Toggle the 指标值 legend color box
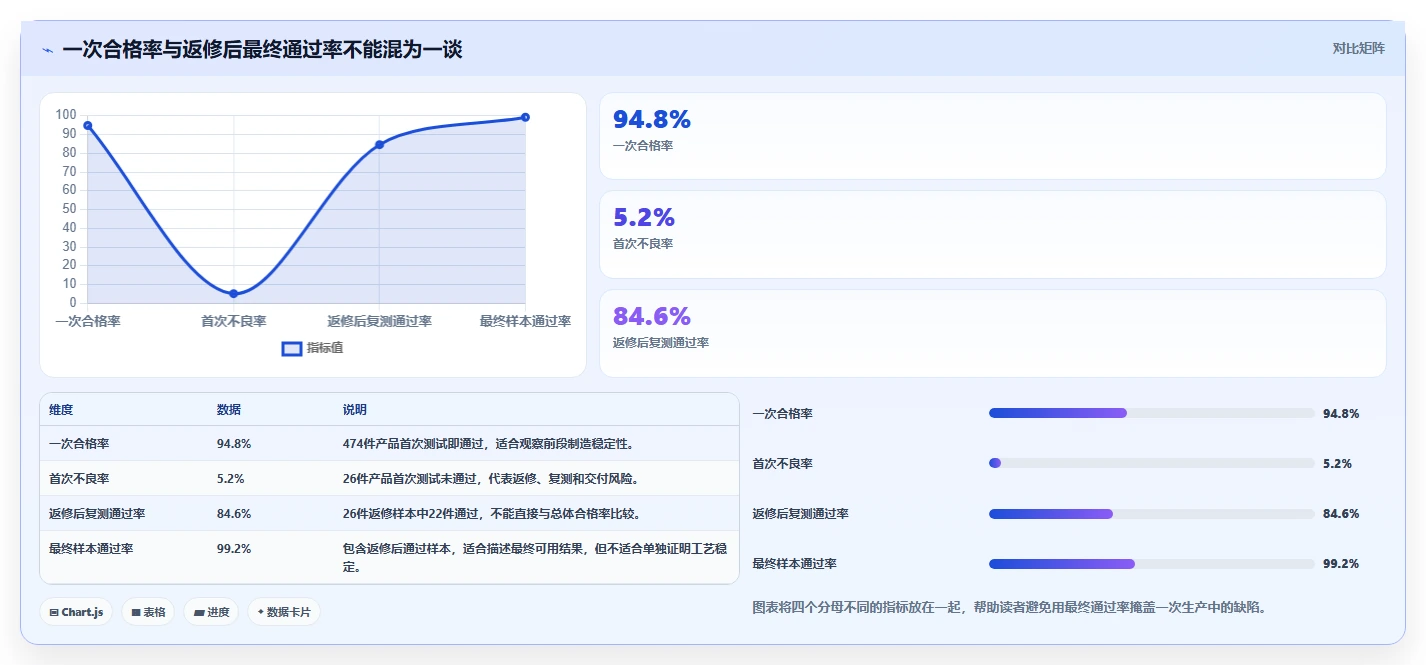1426x665 pixels. click(292, 348)
